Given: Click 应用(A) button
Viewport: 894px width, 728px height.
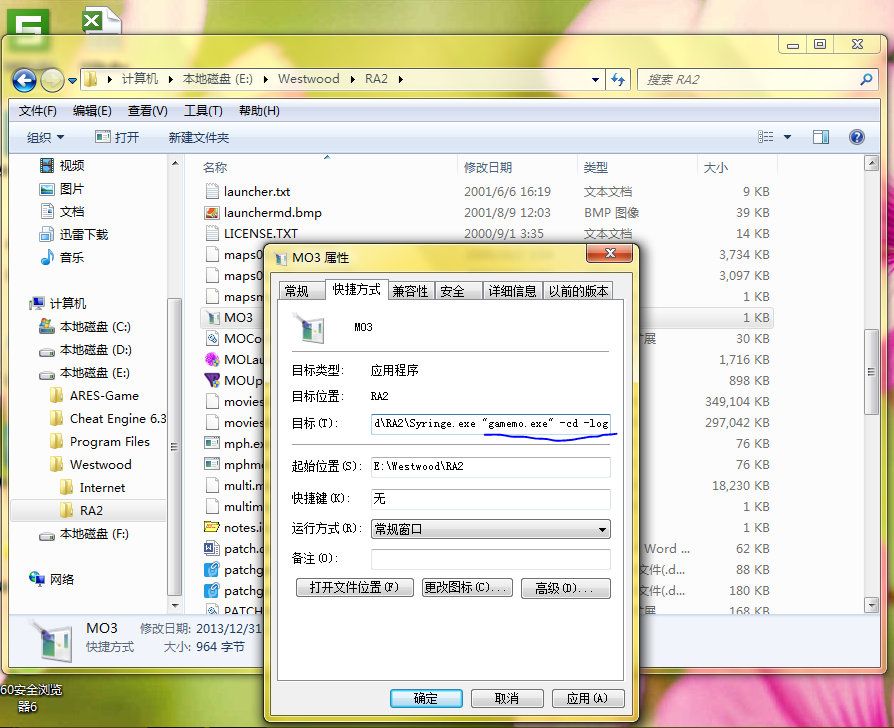Looking at the screenshot, I should [x=588, y=698].
